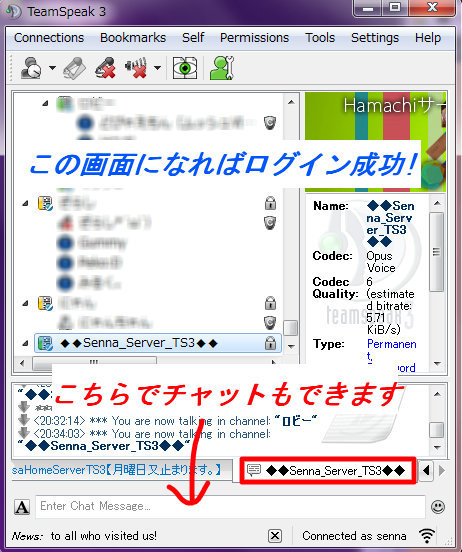Dismiss the news ticker with X button
This screenshot has width=462, height=552.
pos(275,536)
